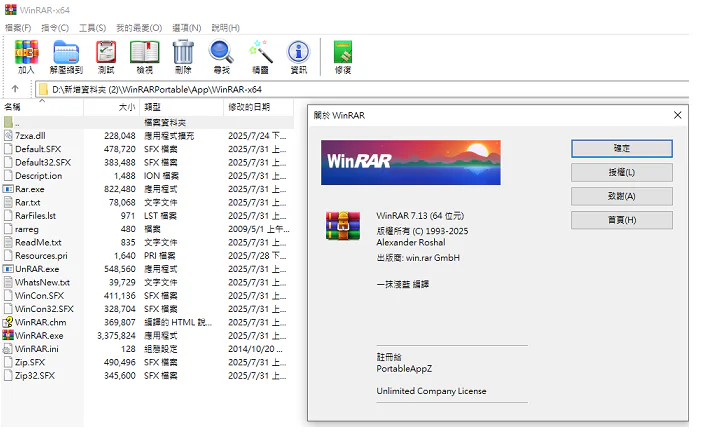Open the Options (選項(N)) menu
The image size is (727, 448).
pyautogui.click(x=186, y=28)
